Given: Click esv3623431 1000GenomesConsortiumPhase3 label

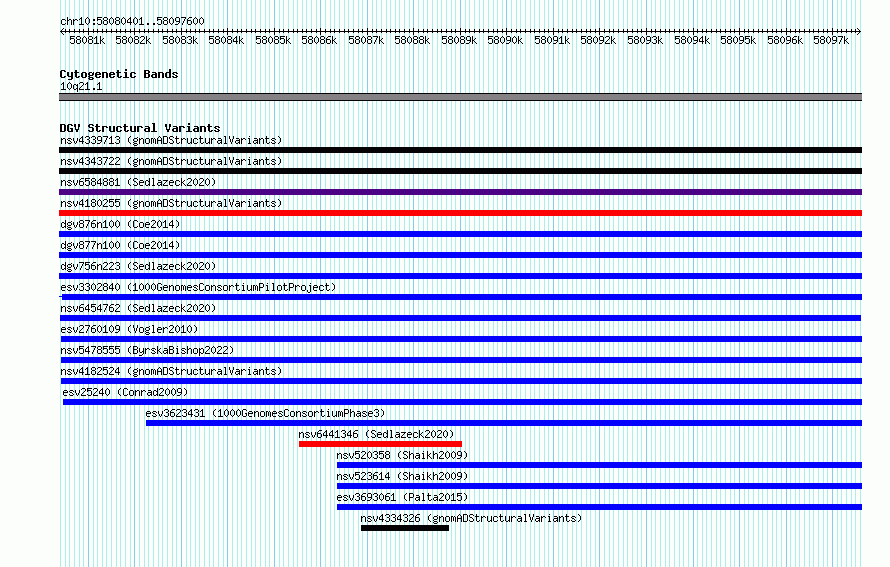Looking at the screenshot, I should 265,413.
